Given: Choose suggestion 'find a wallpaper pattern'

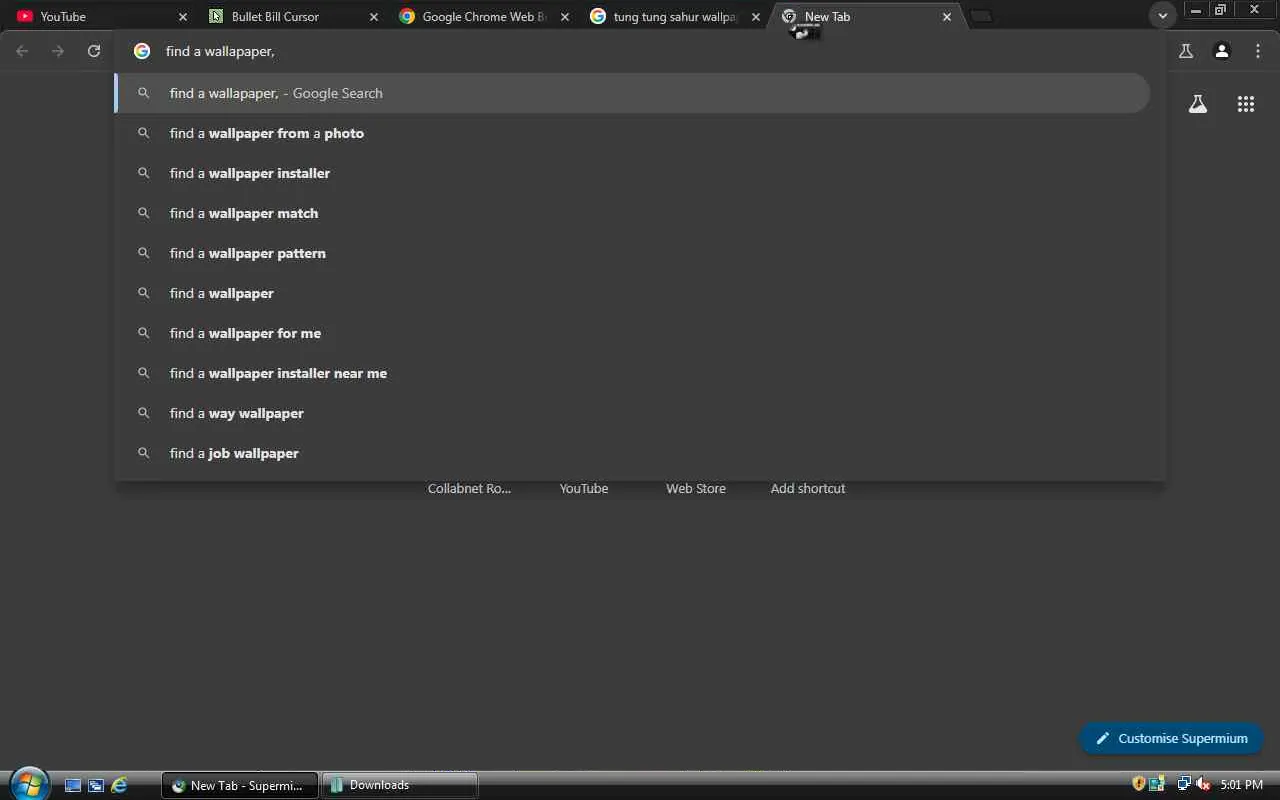Looking at the screenshot, I should tap(632, 253).
